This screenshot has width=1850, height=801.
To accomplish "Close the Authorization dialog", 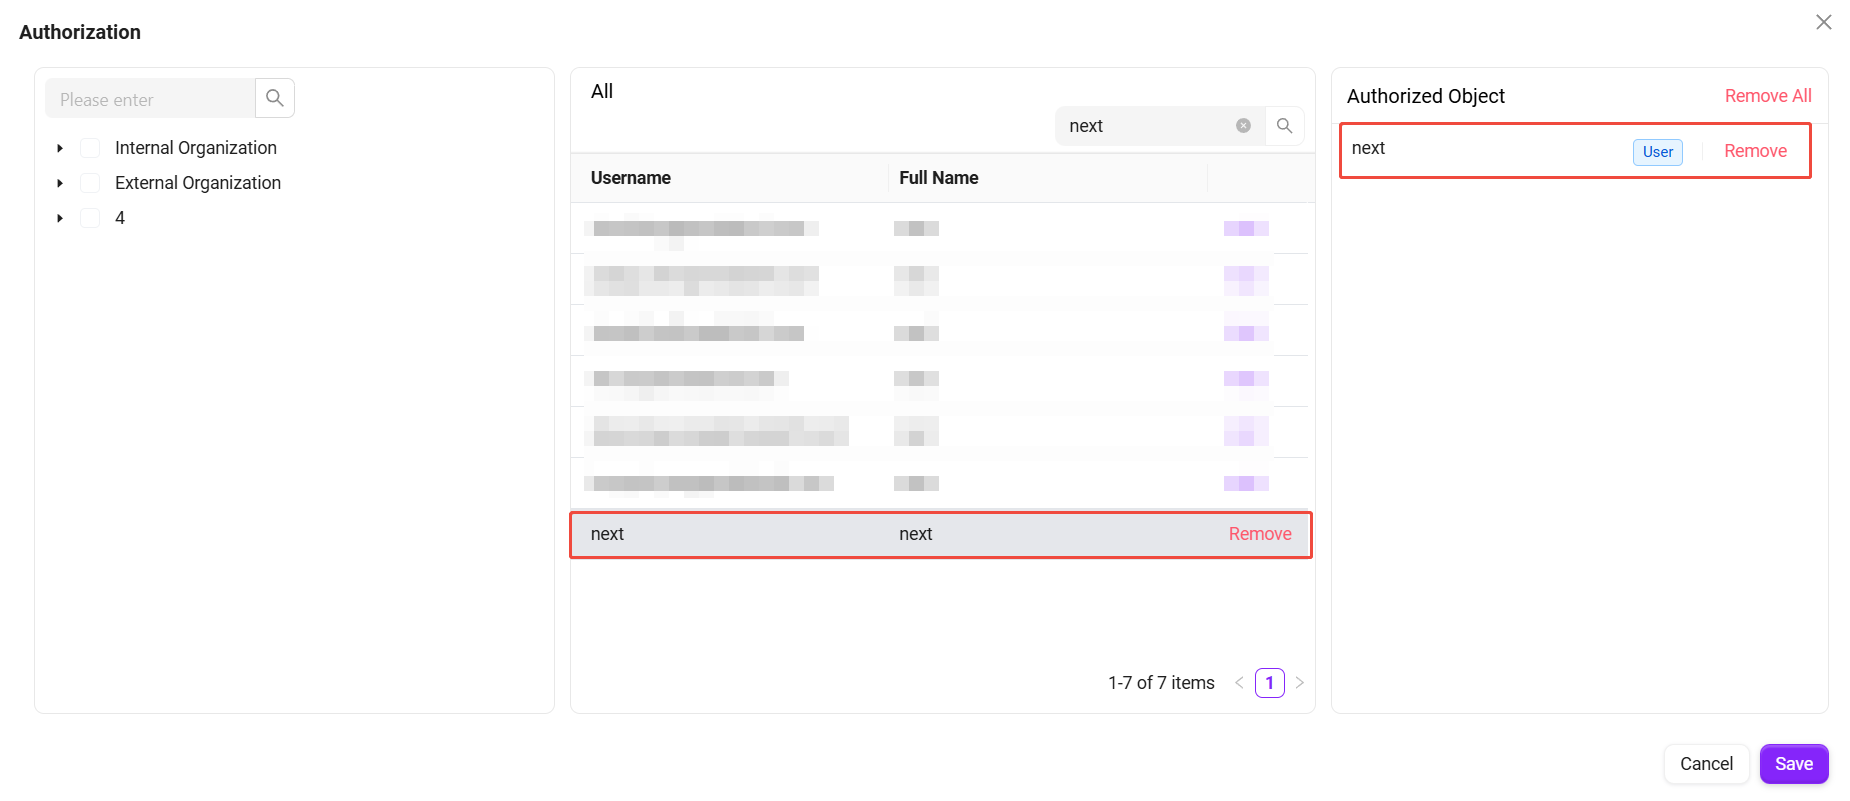I will pos(1824,22).
